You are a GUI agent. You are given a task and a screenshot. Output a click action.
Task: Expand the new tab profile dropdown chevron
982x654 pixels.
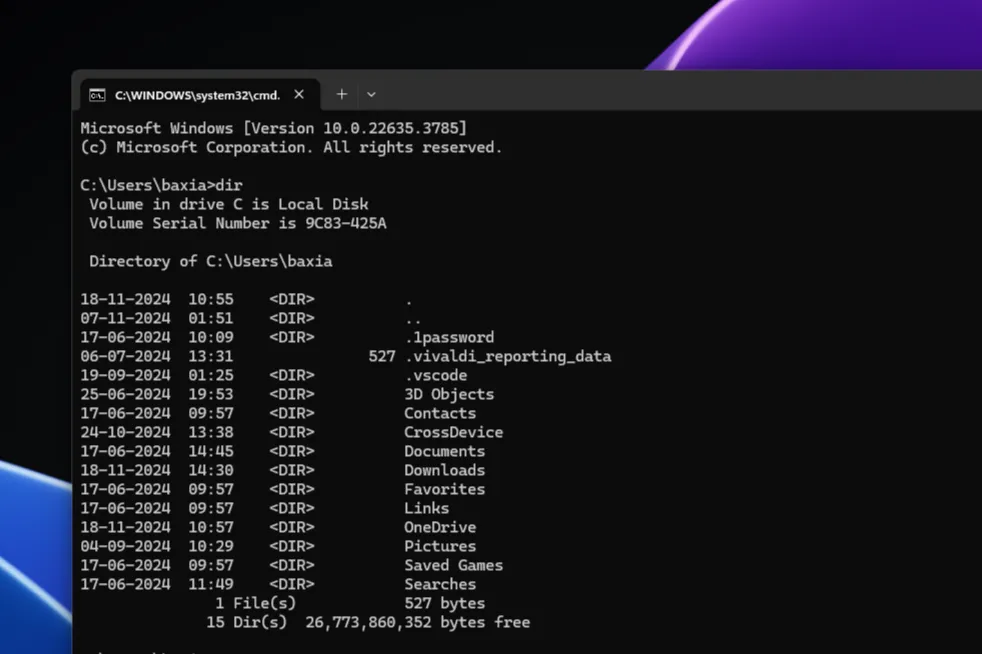[x=371, y=95]
